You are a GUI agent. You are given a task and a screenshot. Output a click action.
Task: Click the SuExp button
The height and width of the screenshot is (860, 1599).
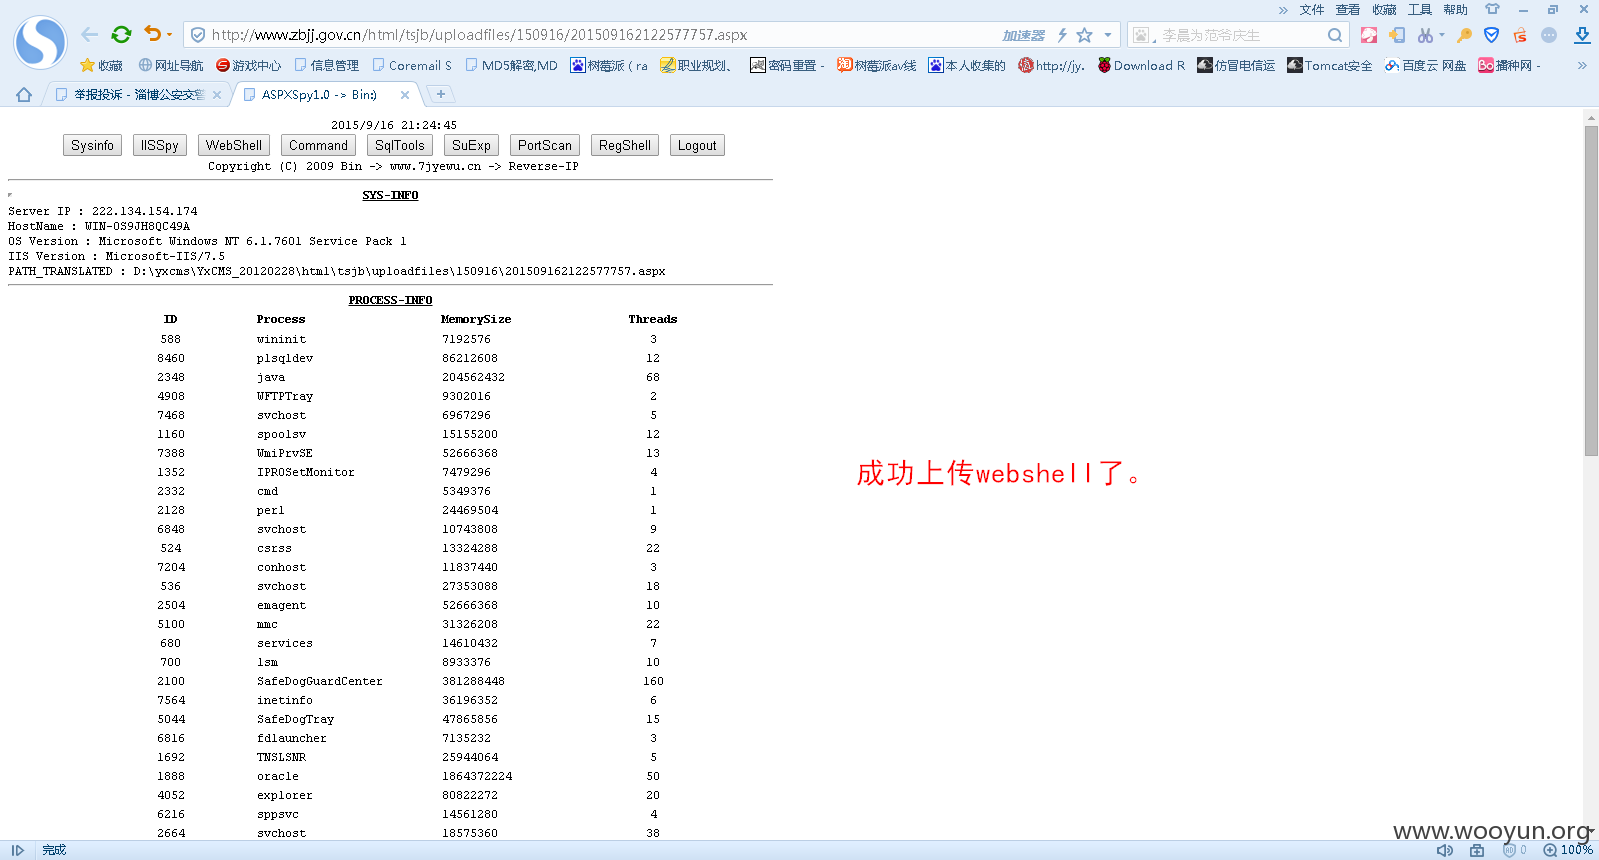pyautogui.click(x=471, y=145)
